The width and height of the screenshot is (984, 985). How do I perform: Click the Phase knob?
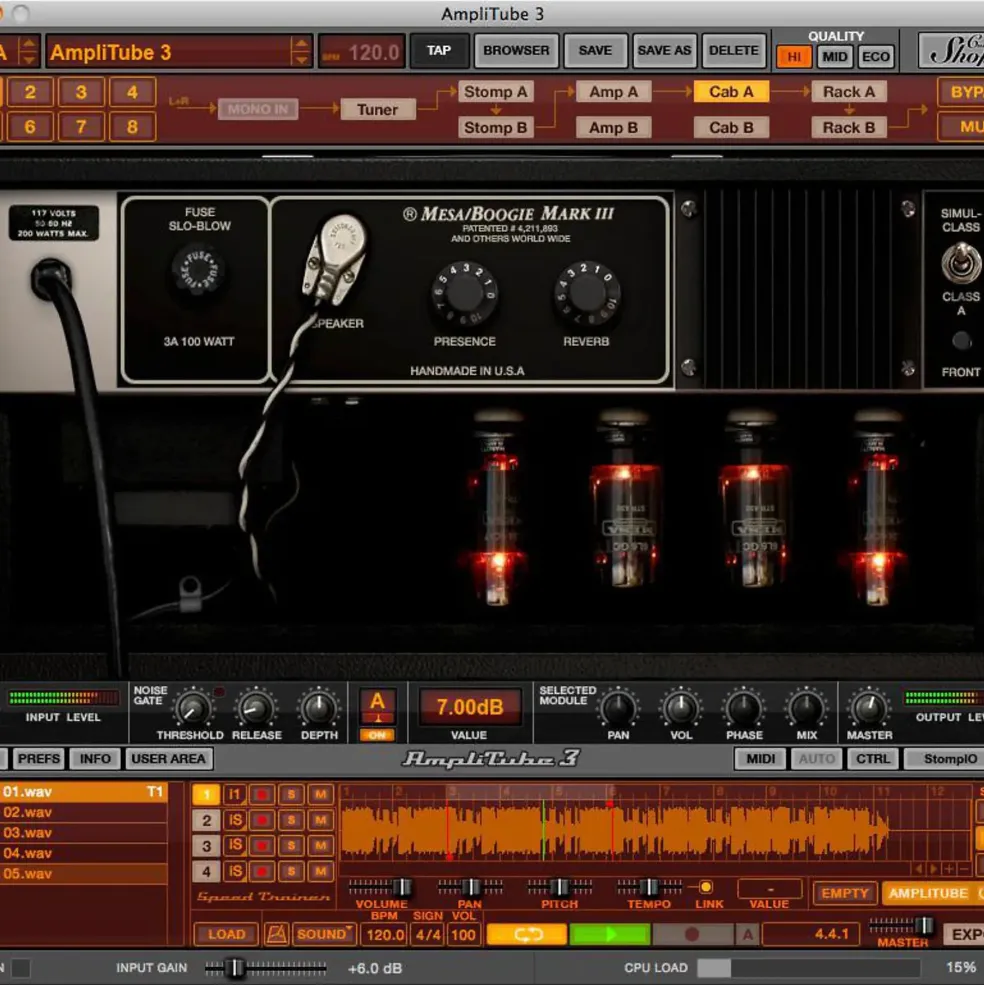744,709
